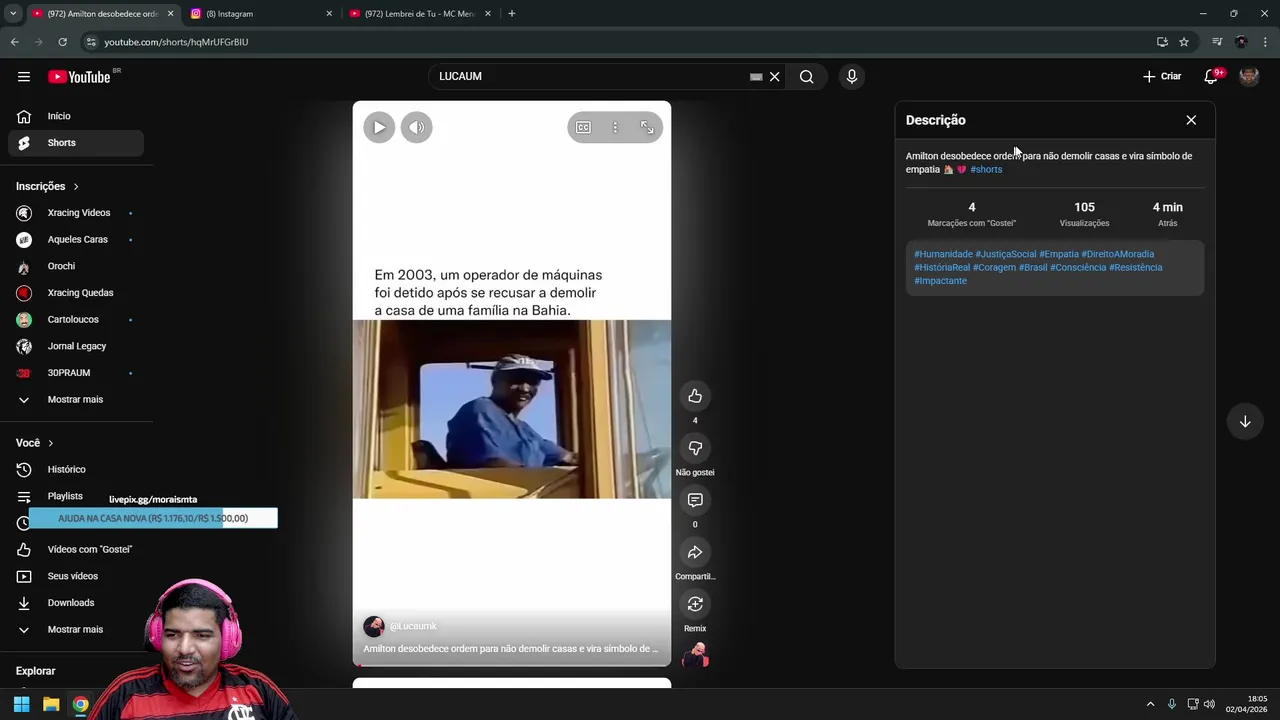The width and height of the screenshot is (1280, 720).
Task: Open Vídeos com "Gostei"
Action: click(76, 549)
